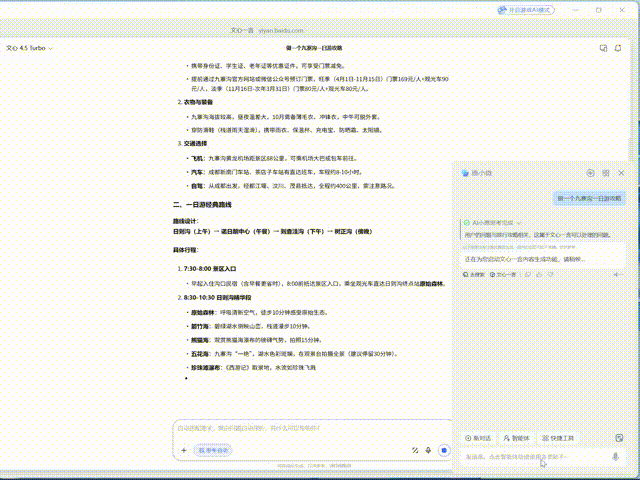The image size is (640, 480).
Task: Focus the assistant panel message input field
Action: point(530,457)
